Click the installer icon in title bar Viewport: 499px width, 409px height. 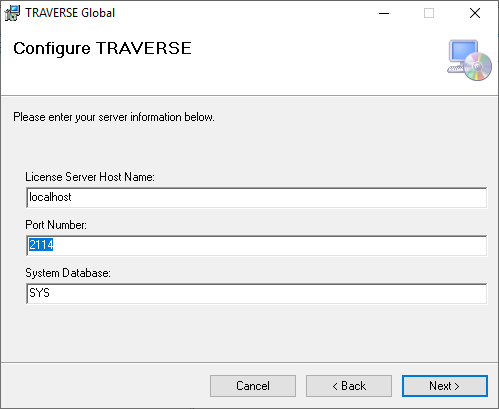click(x=12, y=13)
